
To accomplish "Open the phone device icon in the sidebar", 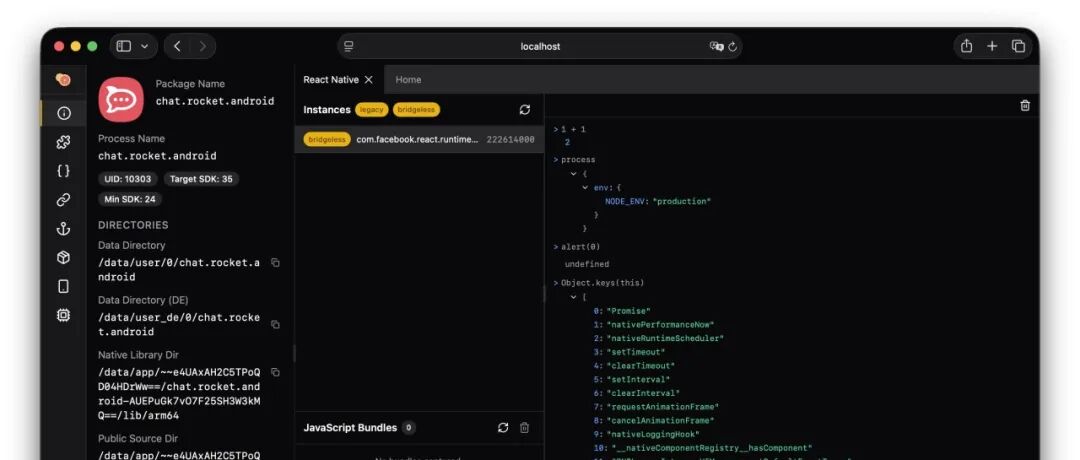I will tap(63, 286).
